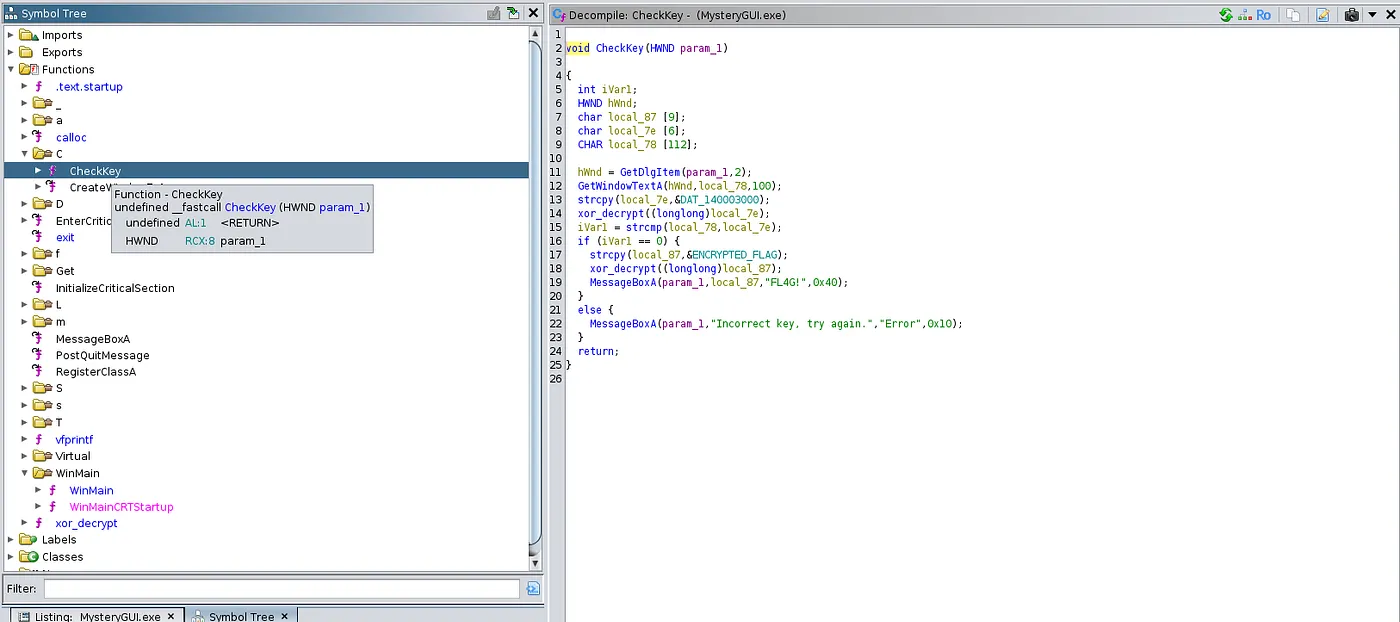
Task: Select WinMainCRTStartup function in the tree
Action: (x=121, y=507)
